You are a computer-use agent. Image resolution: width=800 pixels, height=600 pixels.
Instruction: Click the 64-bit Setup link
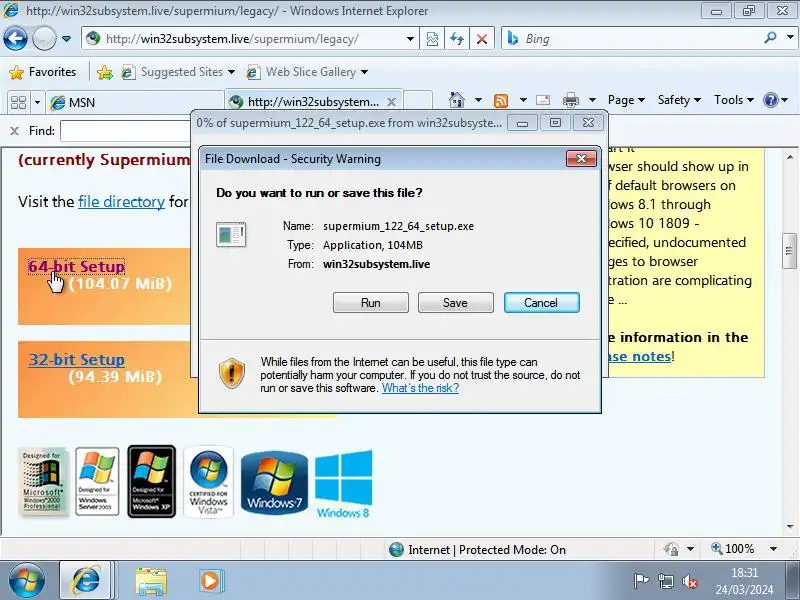pyautogui.click(x=77, y=266)
